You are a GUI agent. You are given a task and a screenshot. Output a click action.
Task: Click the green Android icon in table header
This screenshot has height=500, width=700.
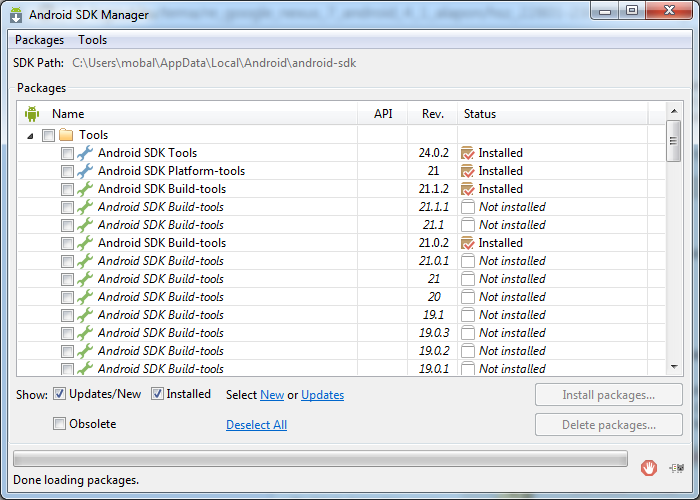click(x=32, y=114)
